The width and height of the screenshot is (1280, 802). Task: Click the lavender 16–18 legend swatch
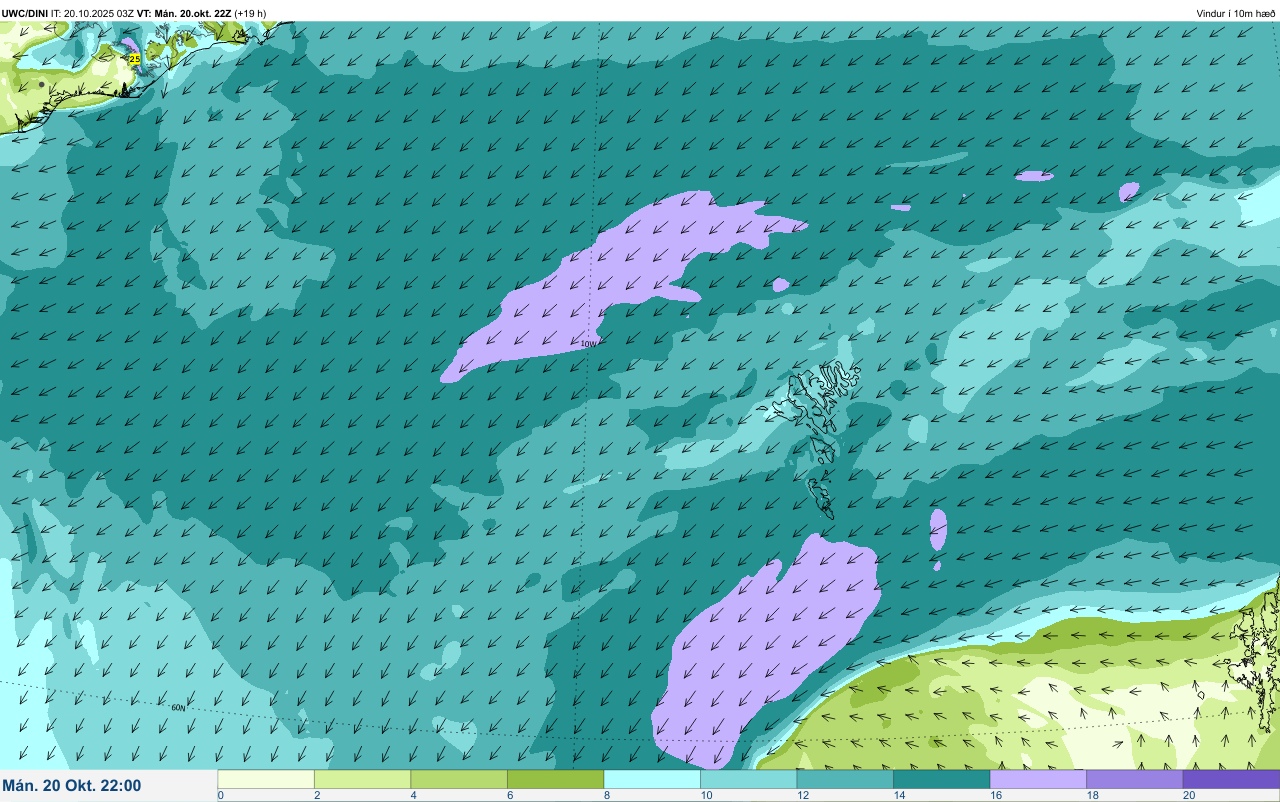pos(1038,779)
